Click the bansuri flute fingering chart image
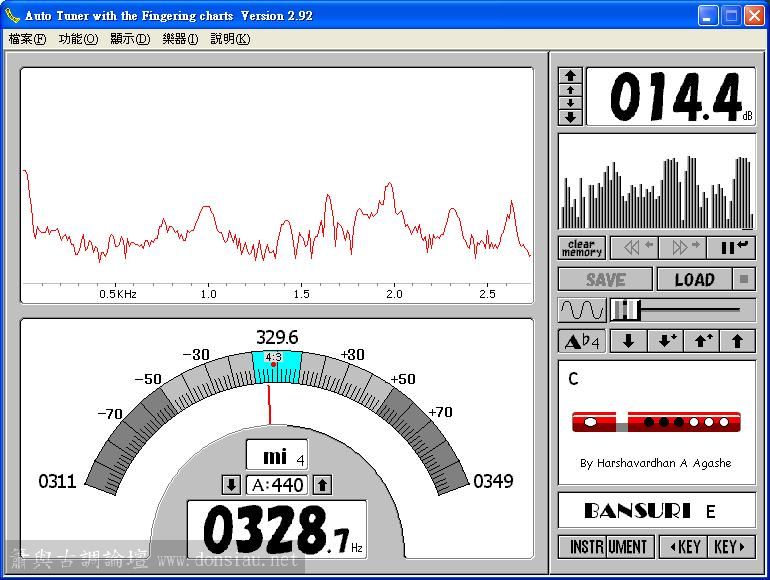This screenshot has height=580, width=770. tap(656, 422)
